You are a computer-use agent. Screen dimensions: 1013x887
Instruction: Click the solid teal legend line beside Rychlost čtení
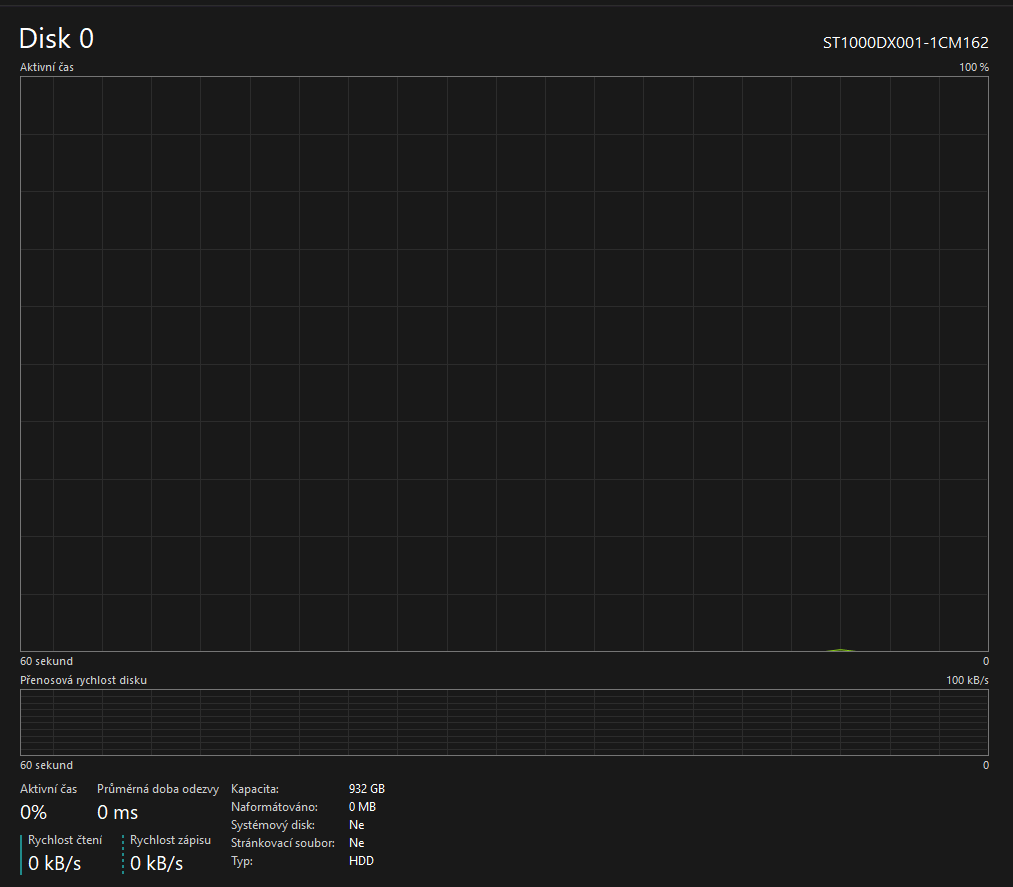[21, 854]
